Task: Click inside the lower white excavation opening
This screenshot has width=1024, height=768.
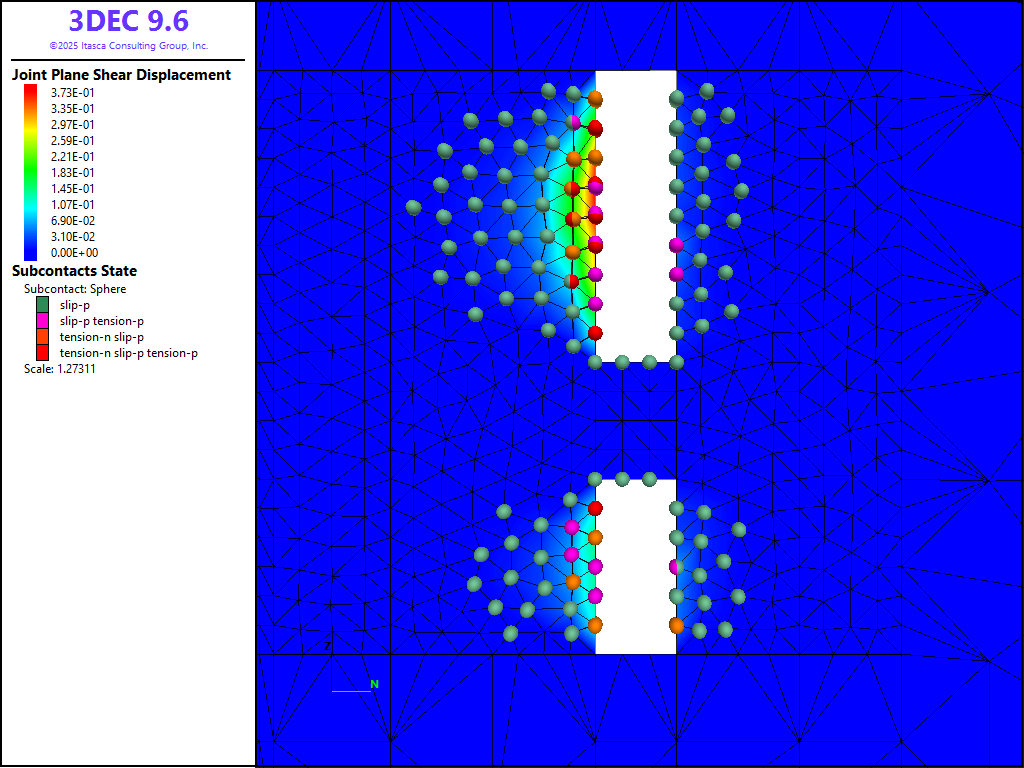Action: click(x=635, y=566)
